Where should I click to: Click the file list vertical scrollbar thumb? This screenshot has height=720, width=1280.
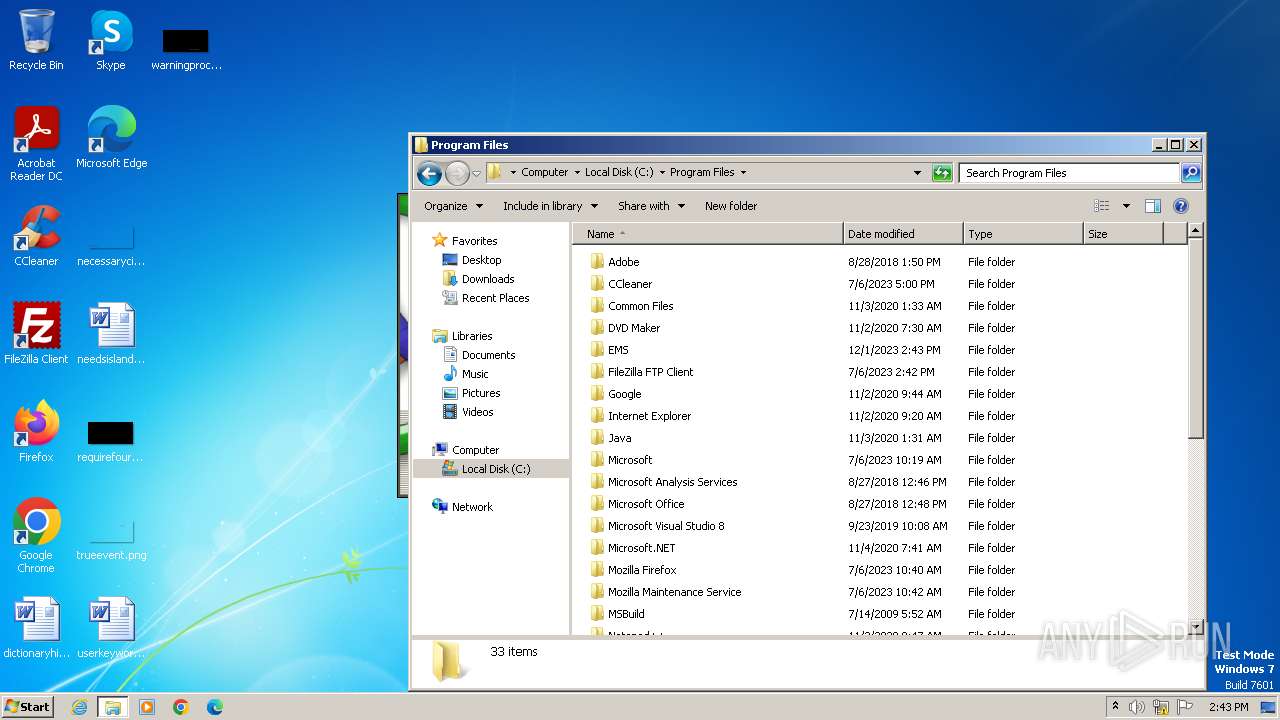point(1195,338)
